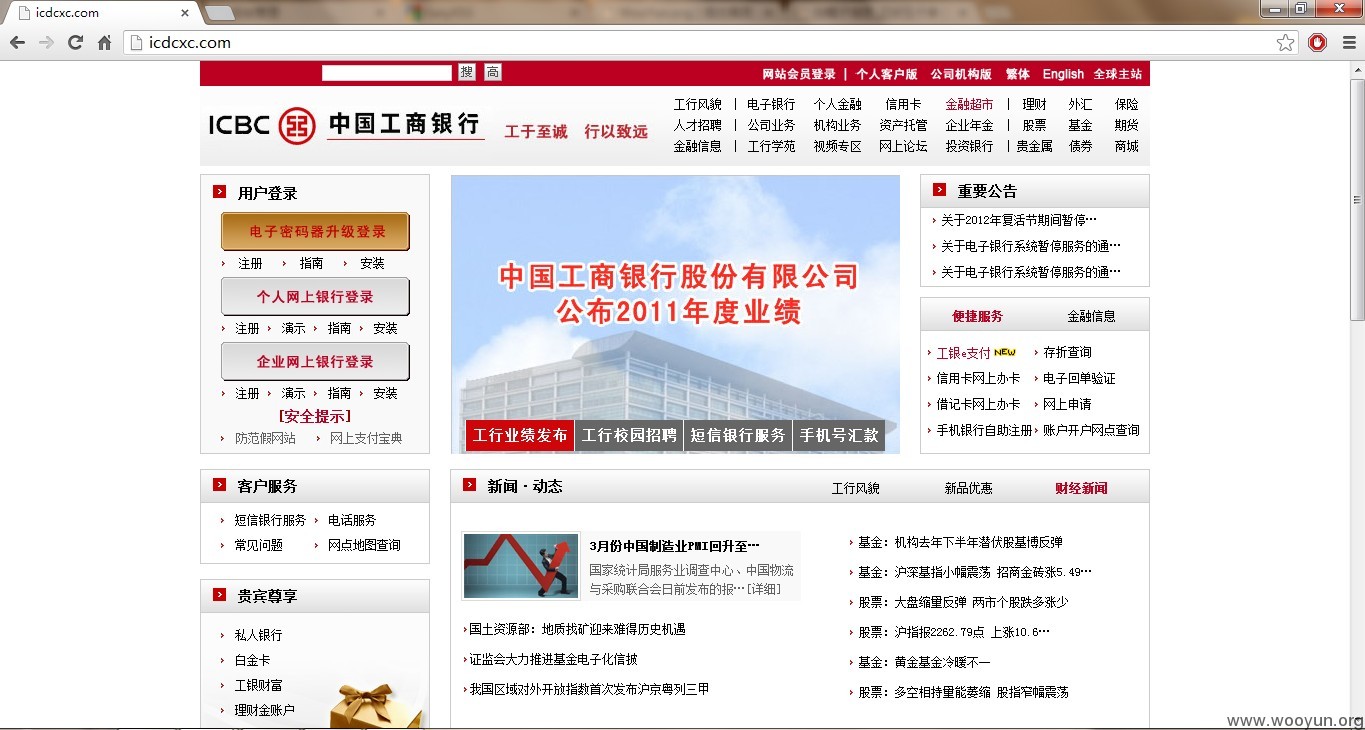Open the 黄金基金冷暖不一 fund headline
1365x730 pixels.
(x=942, y=662)
